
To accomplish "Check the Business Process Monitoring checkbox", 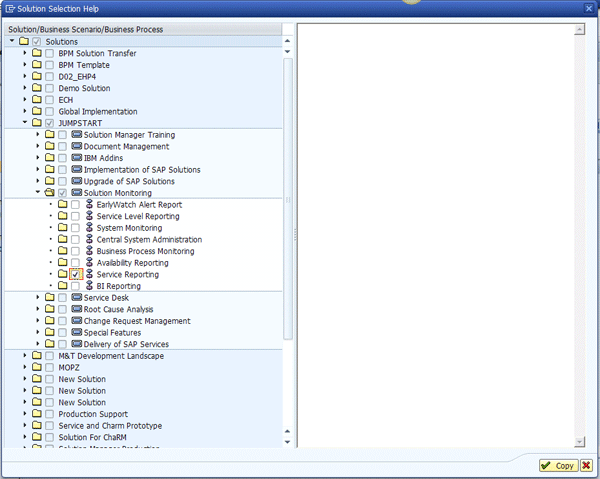I will click(x=75, y=251).
